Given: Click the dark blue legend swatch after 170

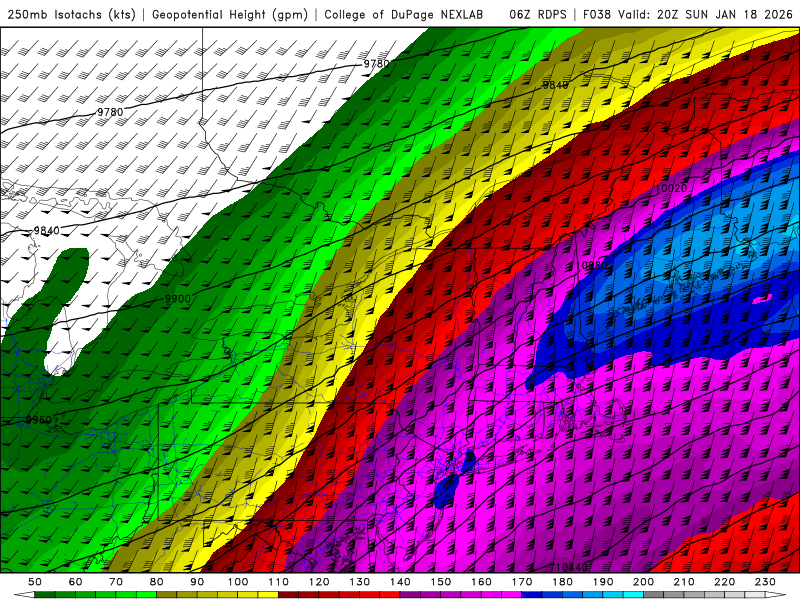Looking at the screenshot, I should click(x=532, y=595).
